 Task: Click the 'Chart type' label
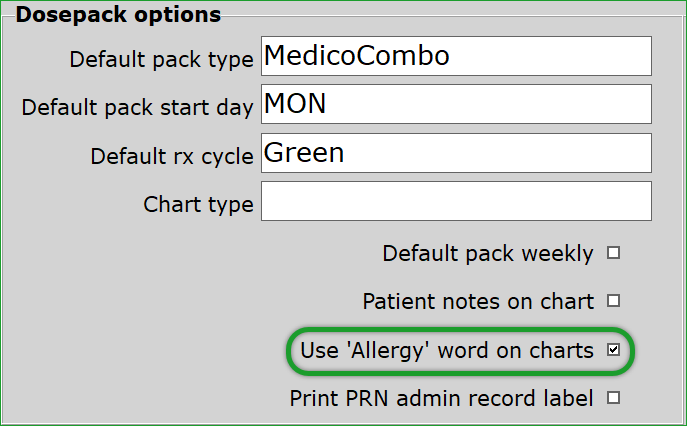[198, 205]
